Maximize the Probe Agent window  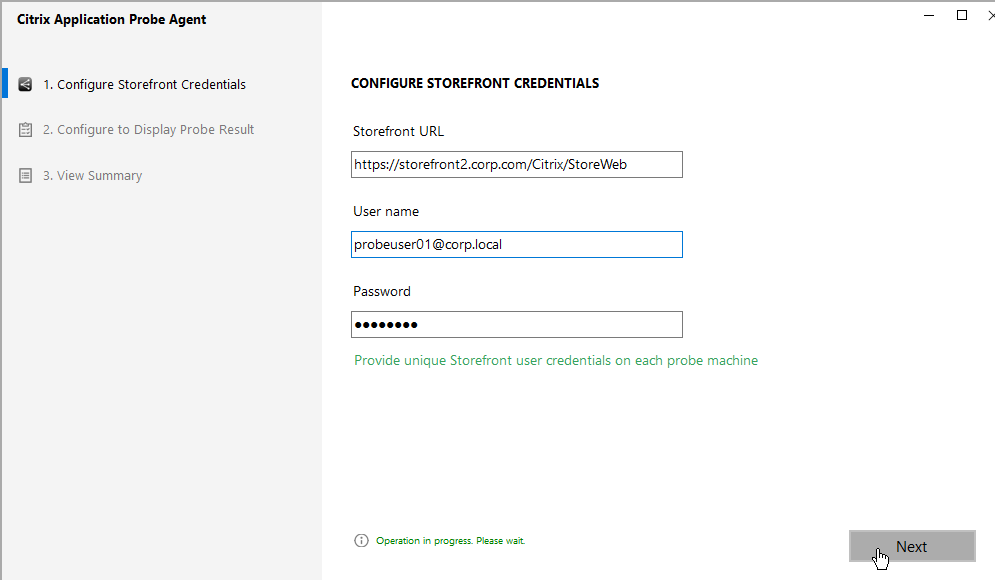pos(962,15)
